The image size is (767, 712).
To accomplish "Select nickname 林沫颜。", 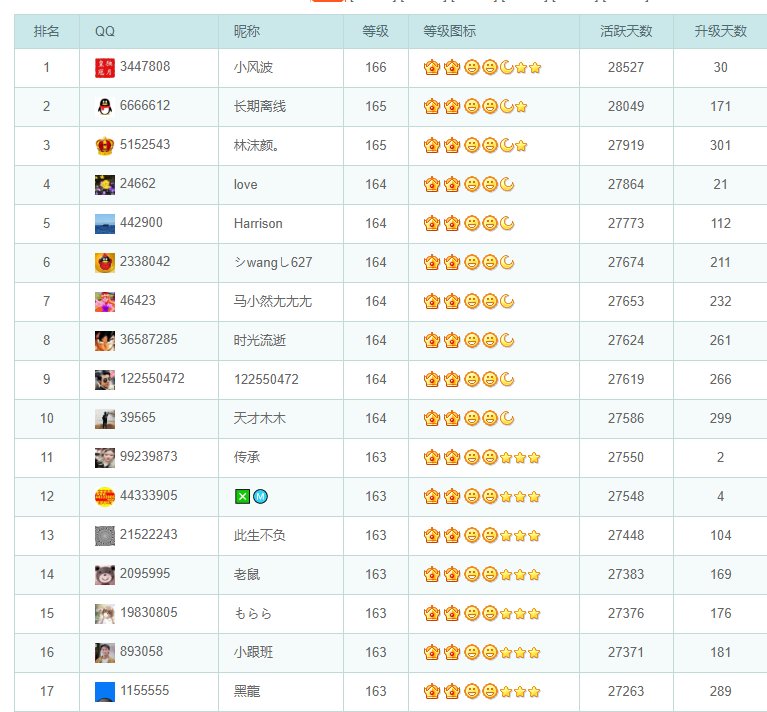I will click(x=256, y=145).
